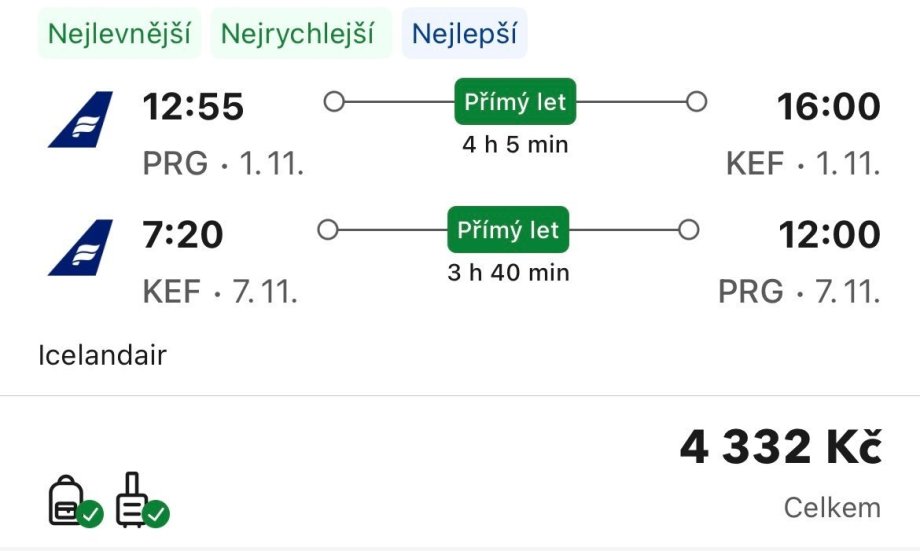The height and width of the screenshot is (551, 920).
Task: Click the departure circle on the return route line
Action: (327, 230)
